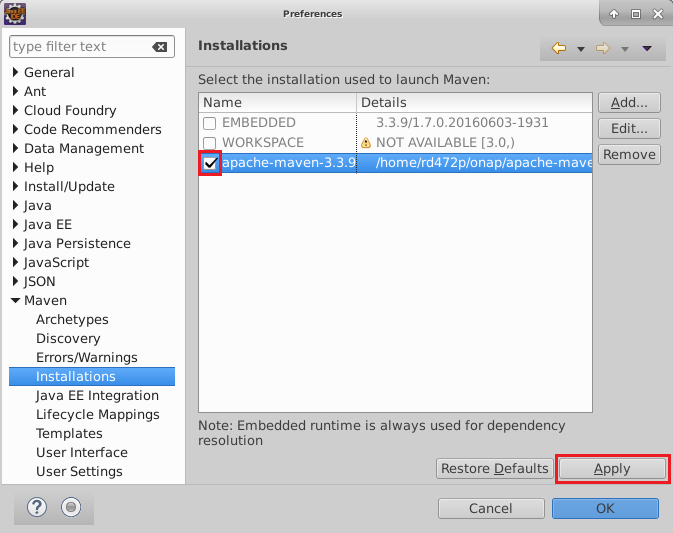Click the 3.3.9/1.7.0.20160603-1931 details cell
673x533 pixels.
(x=462, y=123)
